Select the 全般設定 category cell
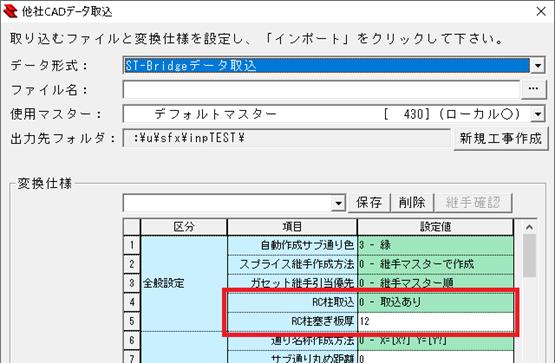The width and height of the screenshot is (555, 363). coord(184,283)
